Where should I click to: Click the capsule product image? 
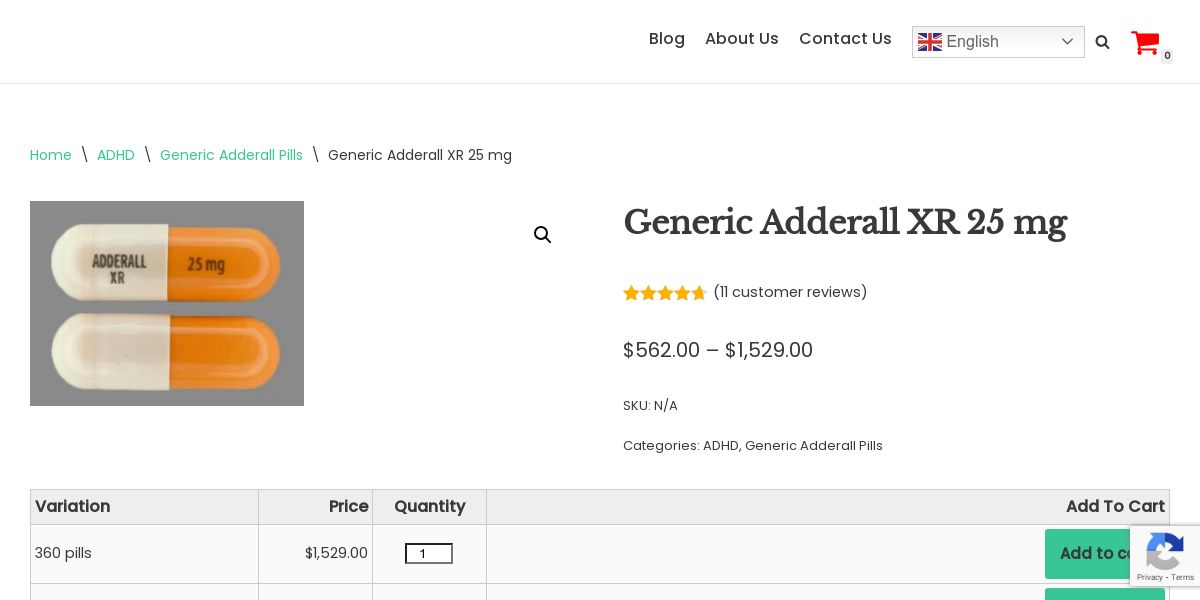click(x=167, y=303)
